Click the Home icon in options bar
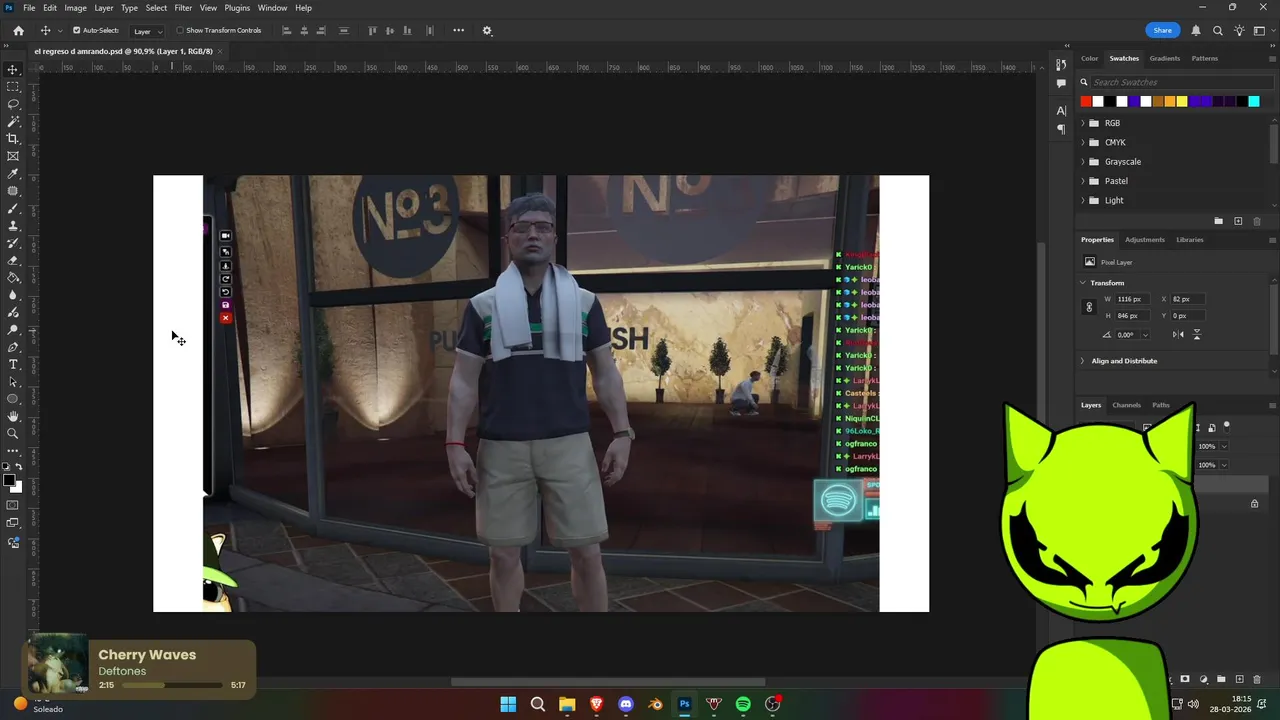 18,30
